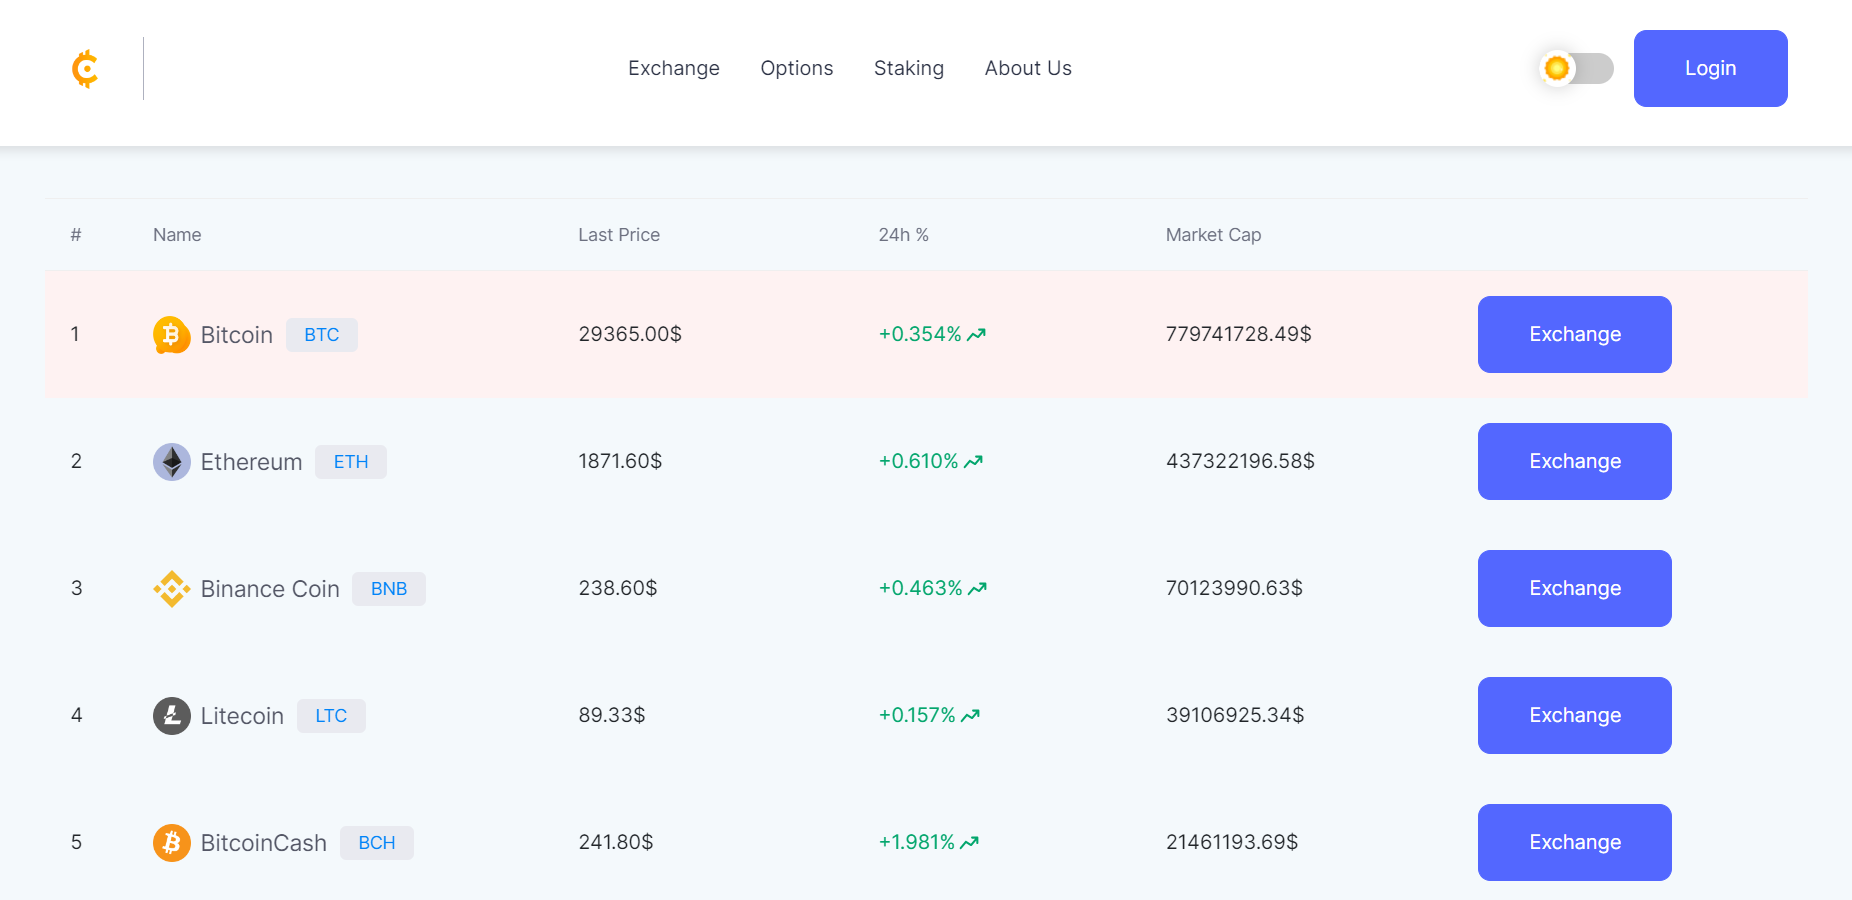Viewport: 1852px width, 900px height.
Task: Click the BCH ticker badge
Action: click(377, 843)
